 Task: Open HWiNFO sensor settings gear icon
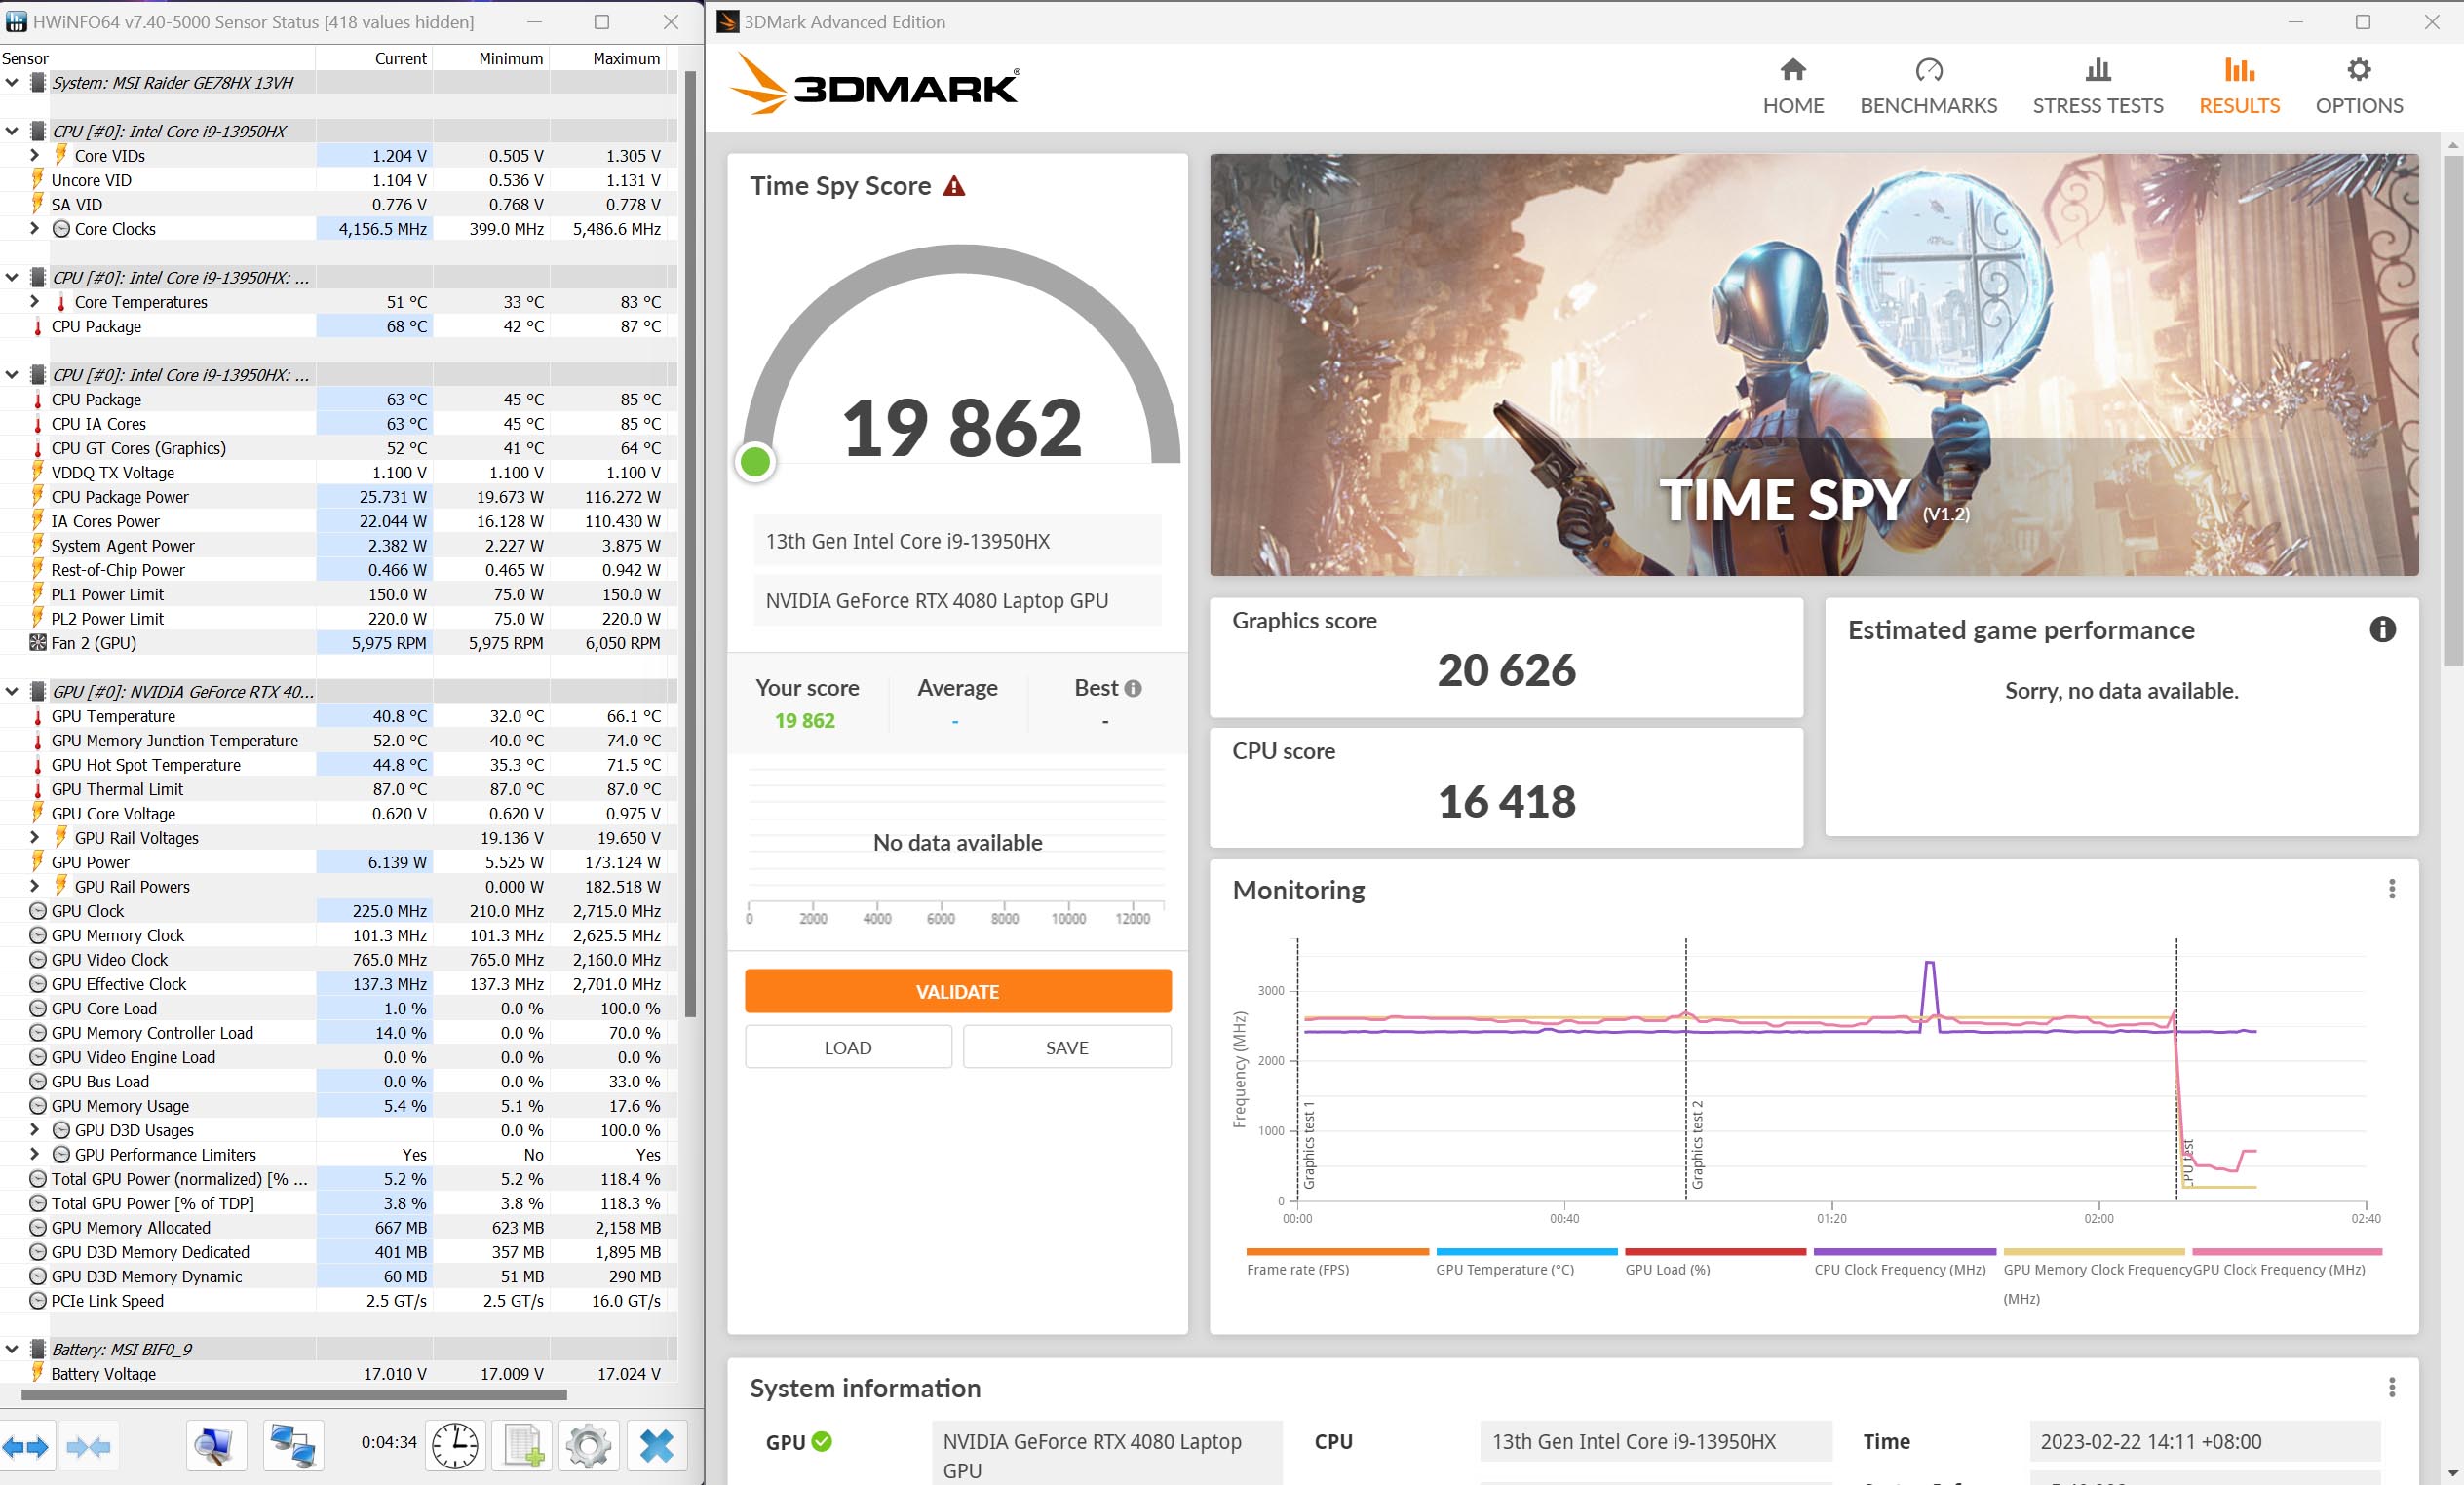[x=588, y=1446]
